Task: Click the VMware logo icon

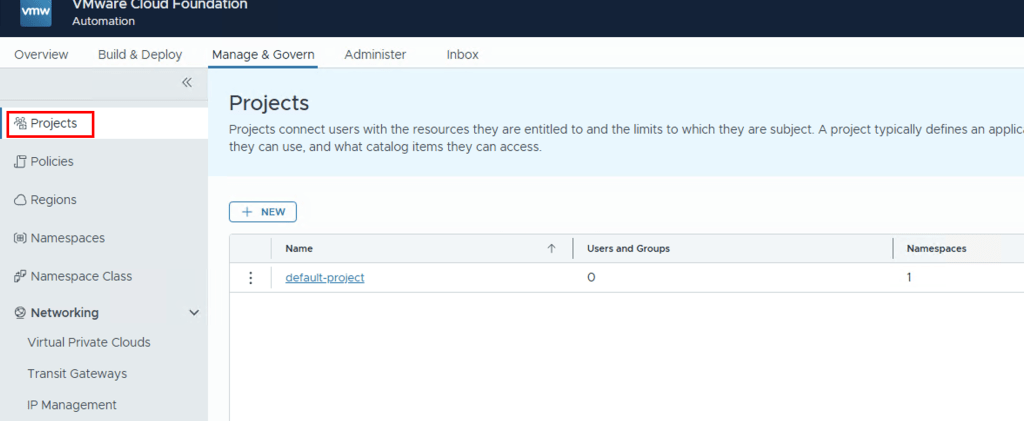Action: pyautogui.click(x=35, y=12)
